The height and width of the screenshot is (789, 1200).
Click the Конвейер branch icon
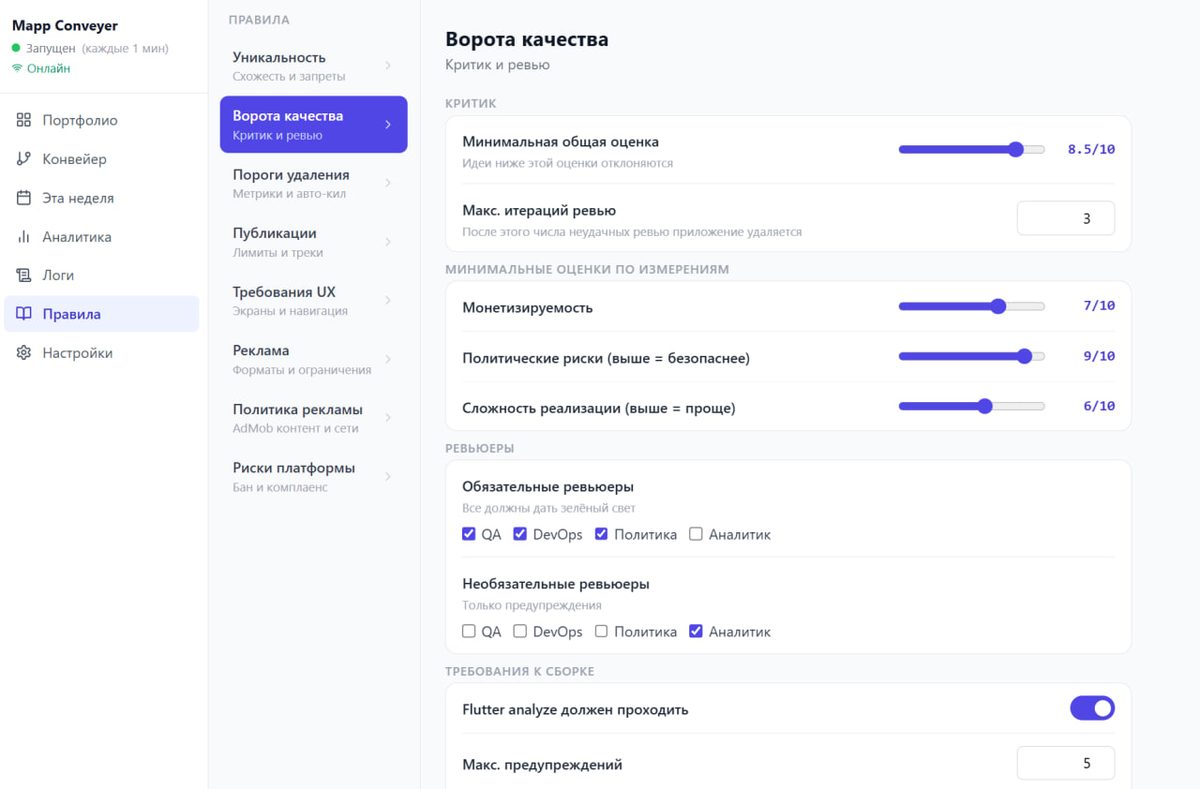point(24,159)
